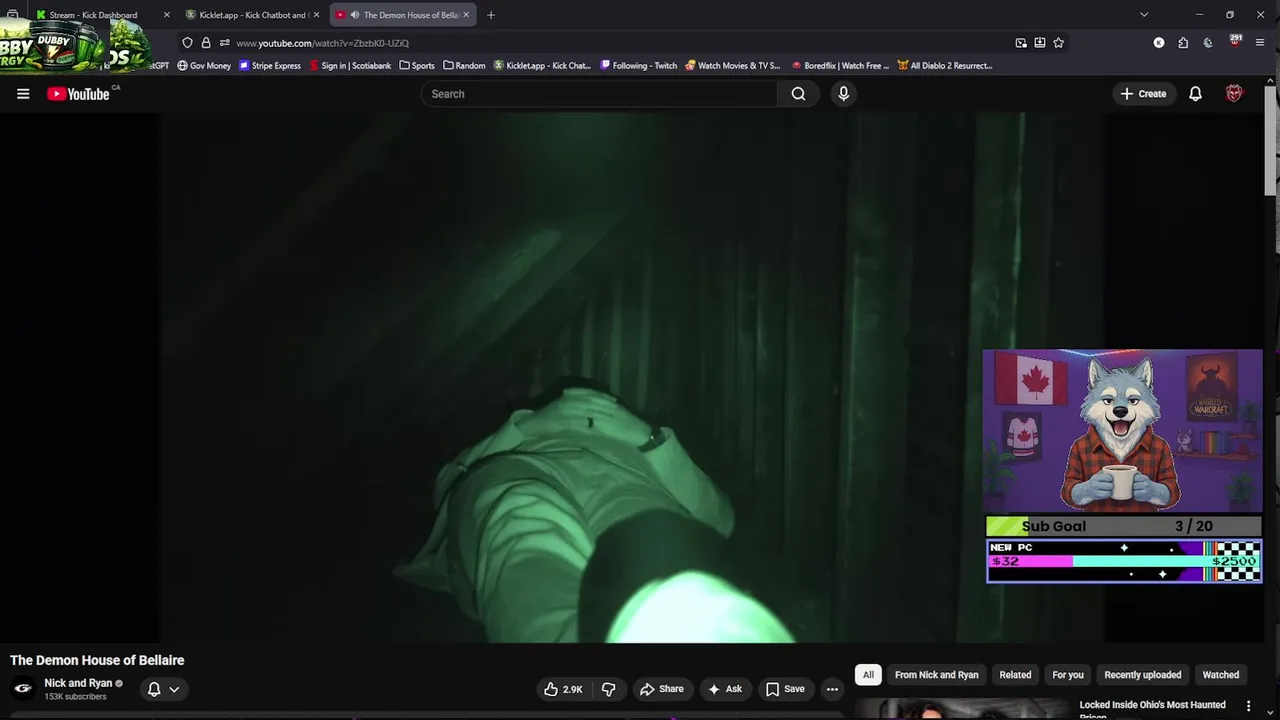Viewport: 1280px width, 720px height.
Task: Open the Sports bookmarks folder
Action: pos(417,66)
